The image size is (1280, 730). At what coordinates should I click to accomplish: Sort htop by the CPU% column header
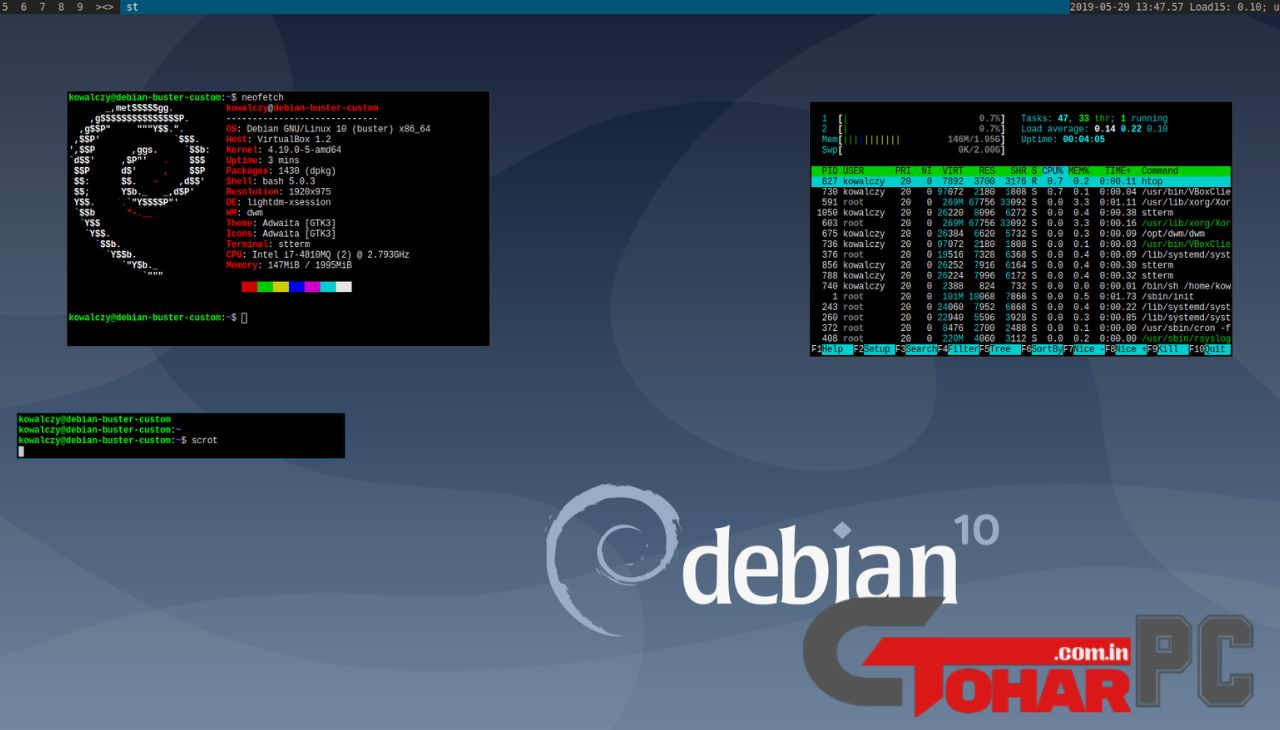click(x=1052, y=171)
